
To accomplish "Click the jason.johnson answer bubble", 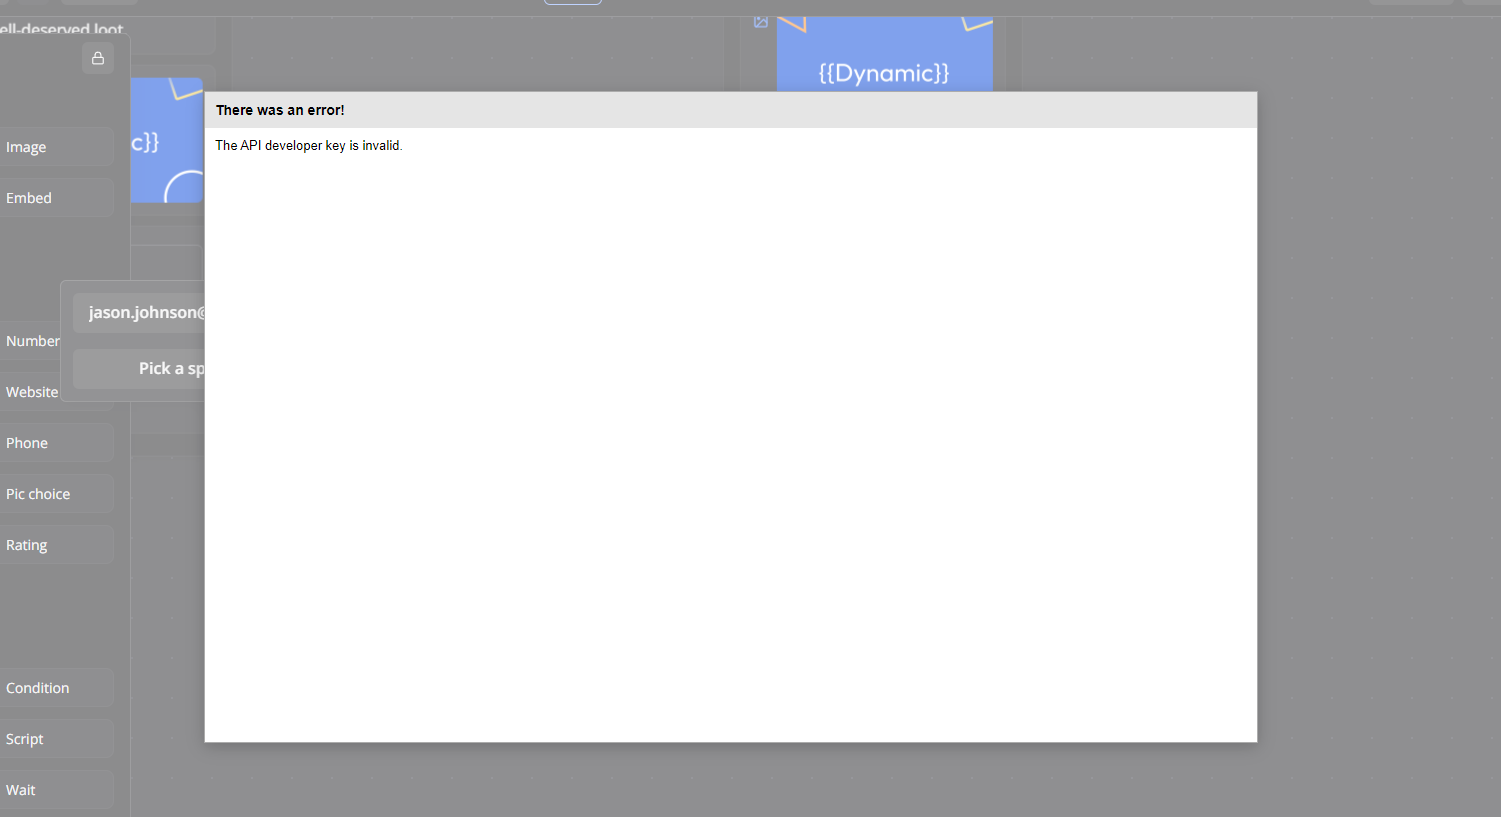I will click(x=145, y=312).
